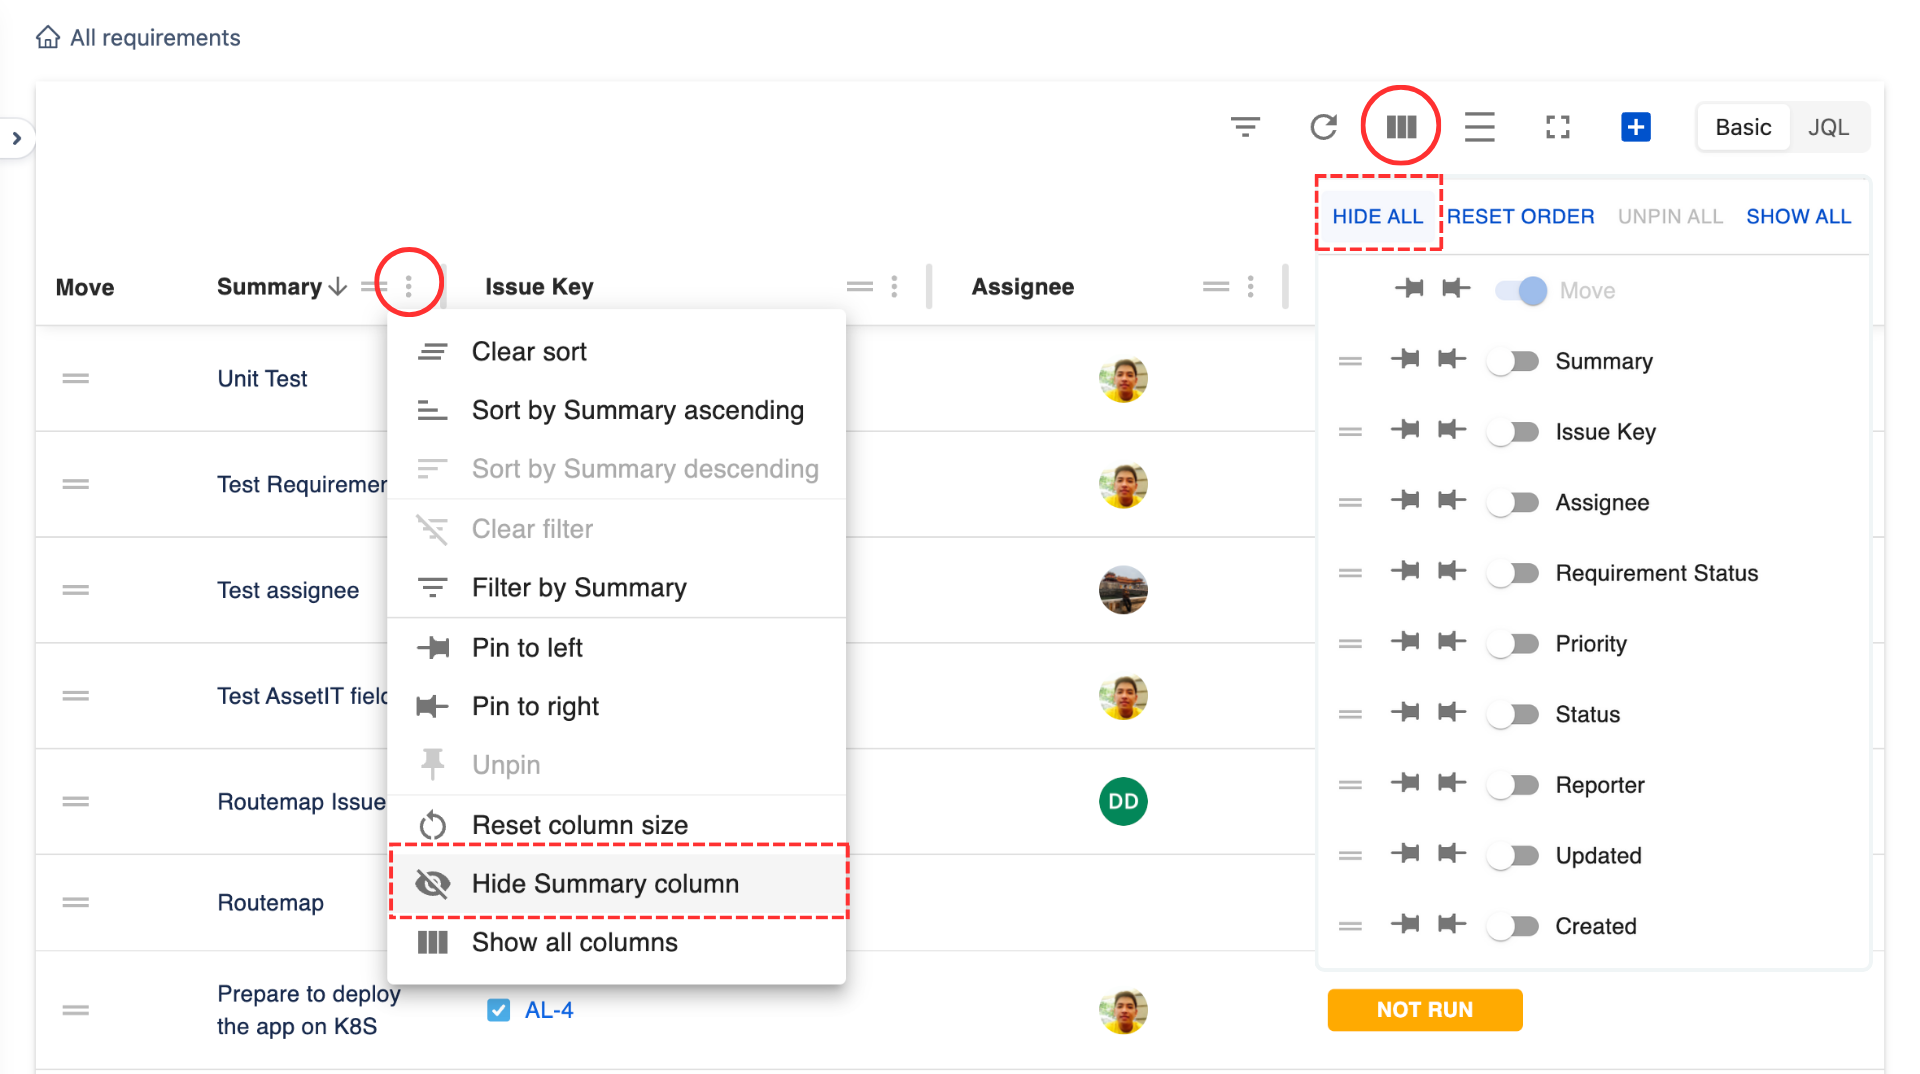1920x1074 pixels.
Task: Open the column chooser icon
Action: [1400, 127]
